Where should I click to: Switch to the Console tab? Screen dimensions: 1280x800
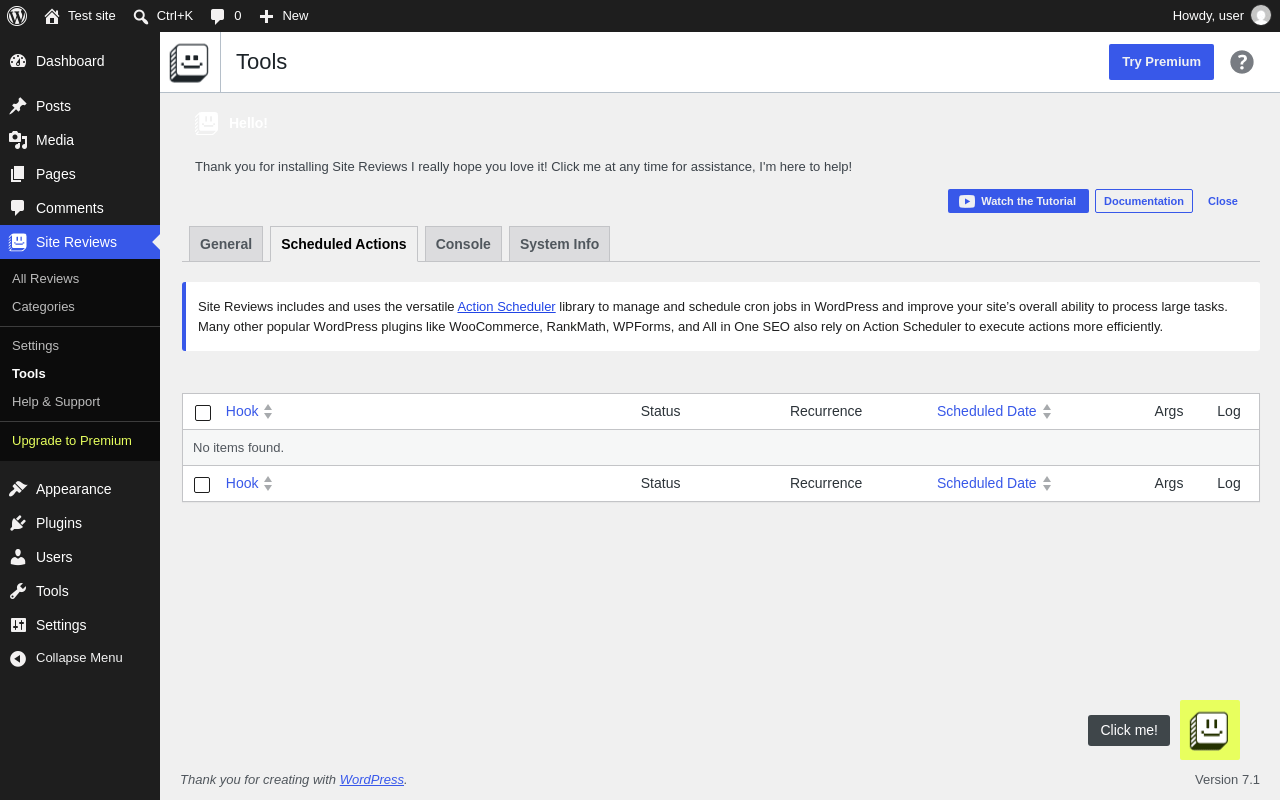(x=463, y=244)
